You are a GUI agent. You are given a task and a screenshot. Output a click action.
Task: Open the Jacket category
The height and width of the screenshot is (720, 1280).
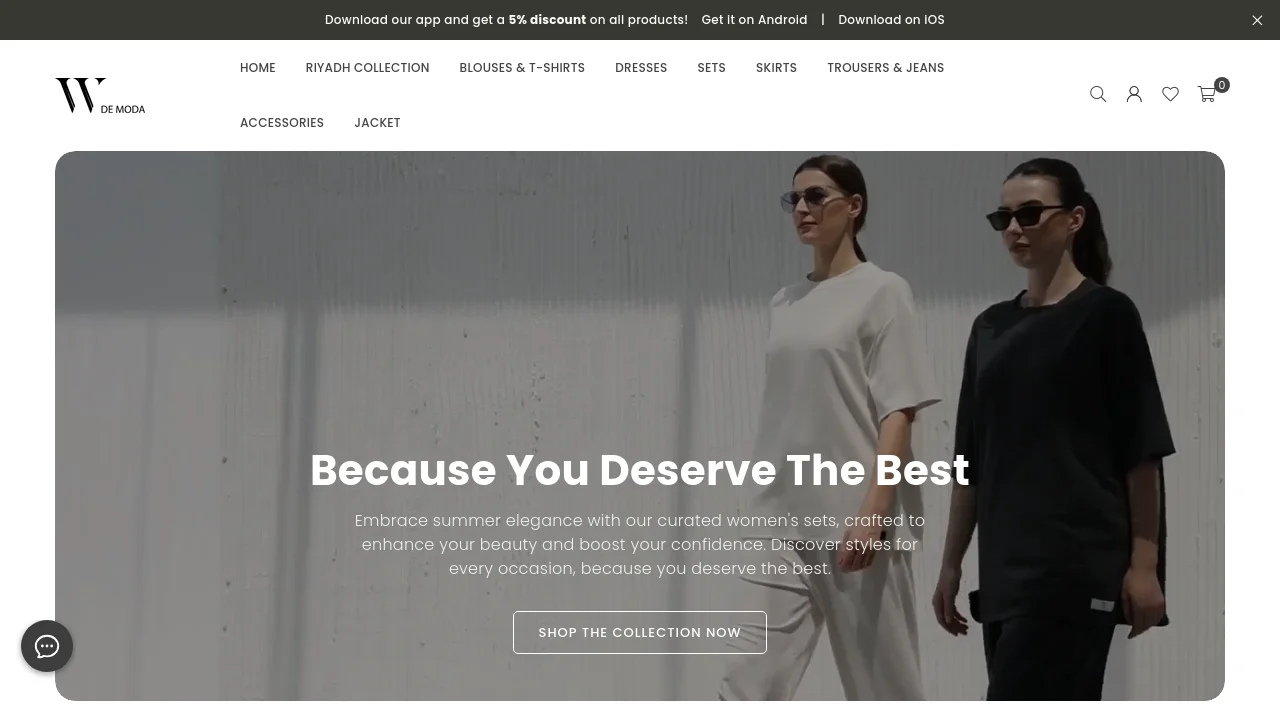tap(377, 123)
